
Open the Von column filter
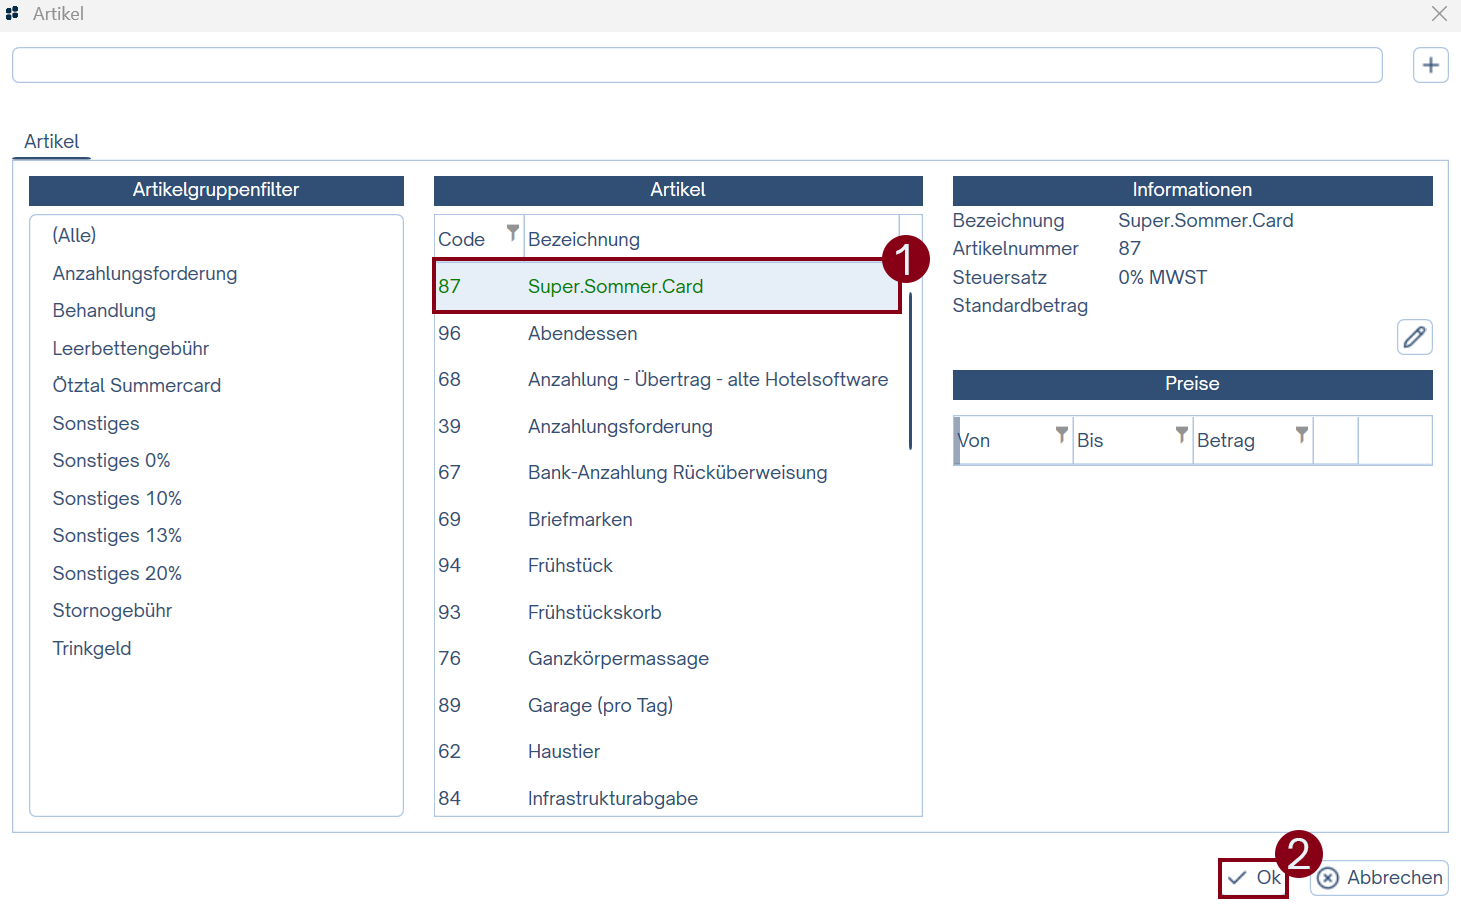[1061, 434]
